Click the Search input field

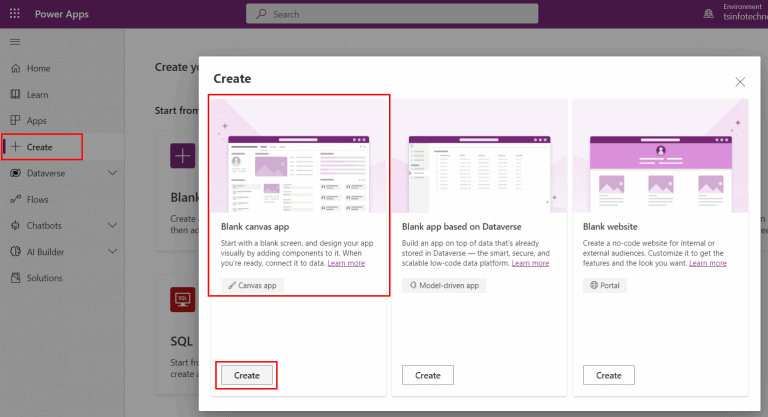point(392,14)
